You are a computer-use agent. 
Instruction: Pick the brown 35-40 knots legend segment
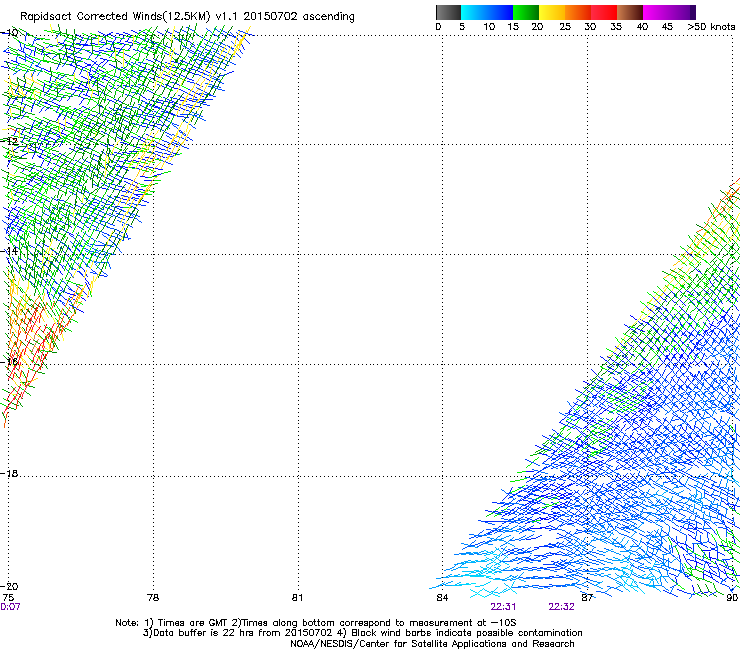630,12
